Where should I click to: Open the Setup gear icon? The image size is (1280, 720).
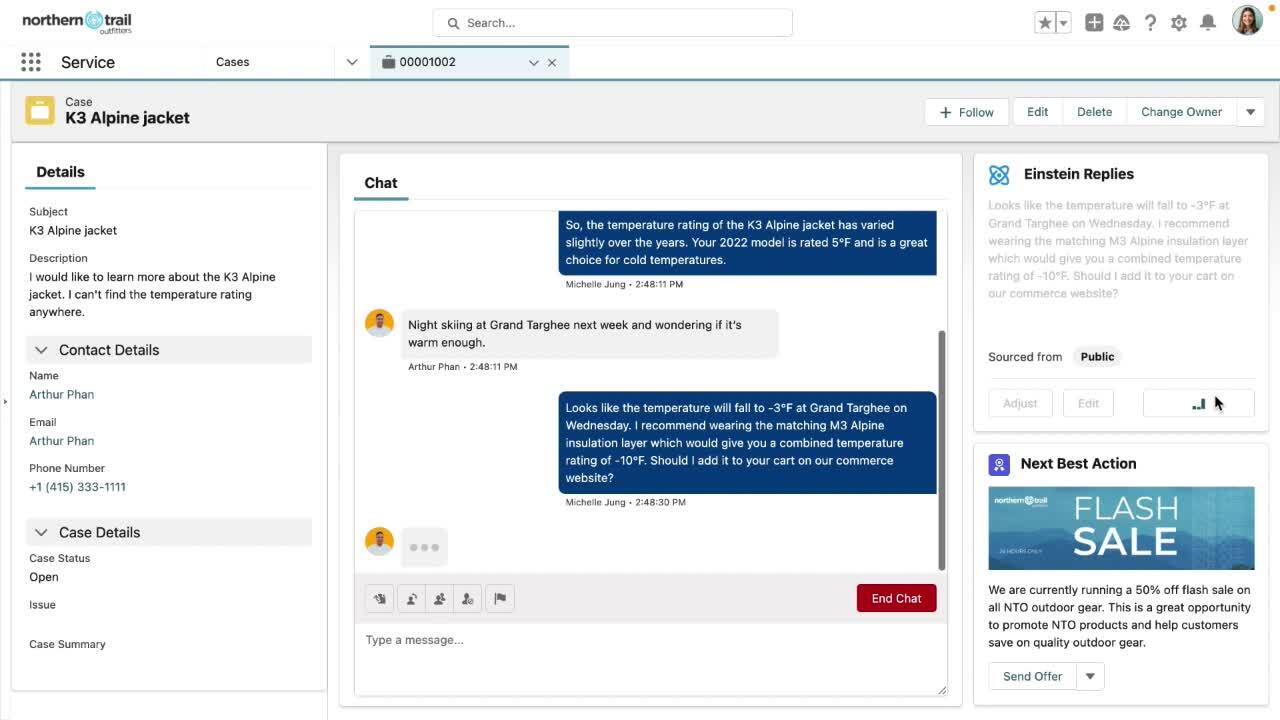tap(1179, 23)
